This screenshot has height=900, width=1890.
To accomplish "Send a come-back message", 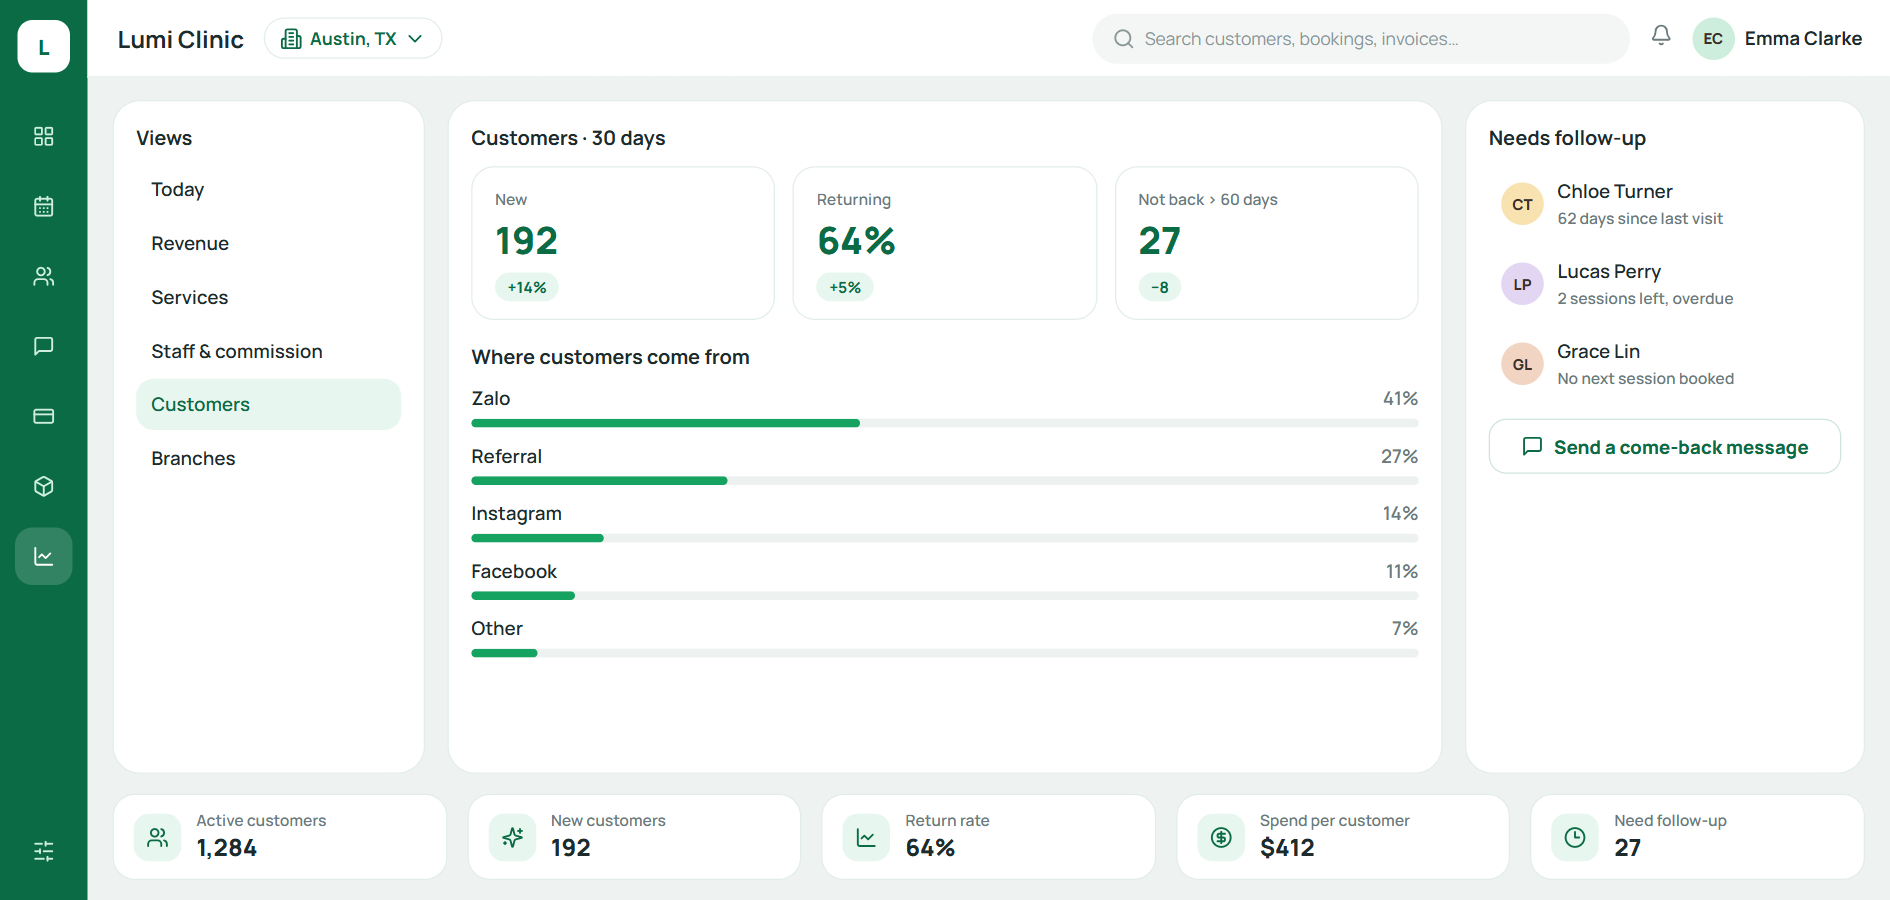I will tap(1665, 447).
